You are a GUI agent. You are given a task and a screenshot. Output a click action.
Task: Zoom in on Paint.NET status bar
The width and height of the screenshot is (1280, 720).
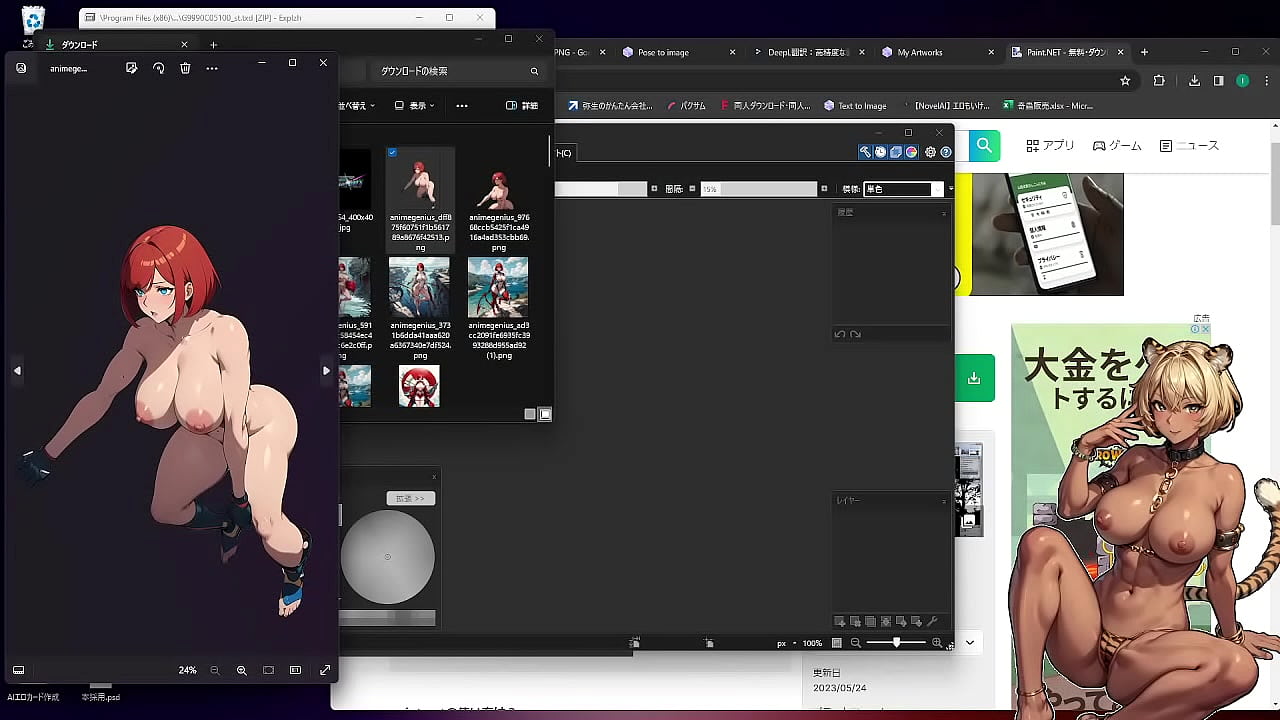[x=937, y=643]
